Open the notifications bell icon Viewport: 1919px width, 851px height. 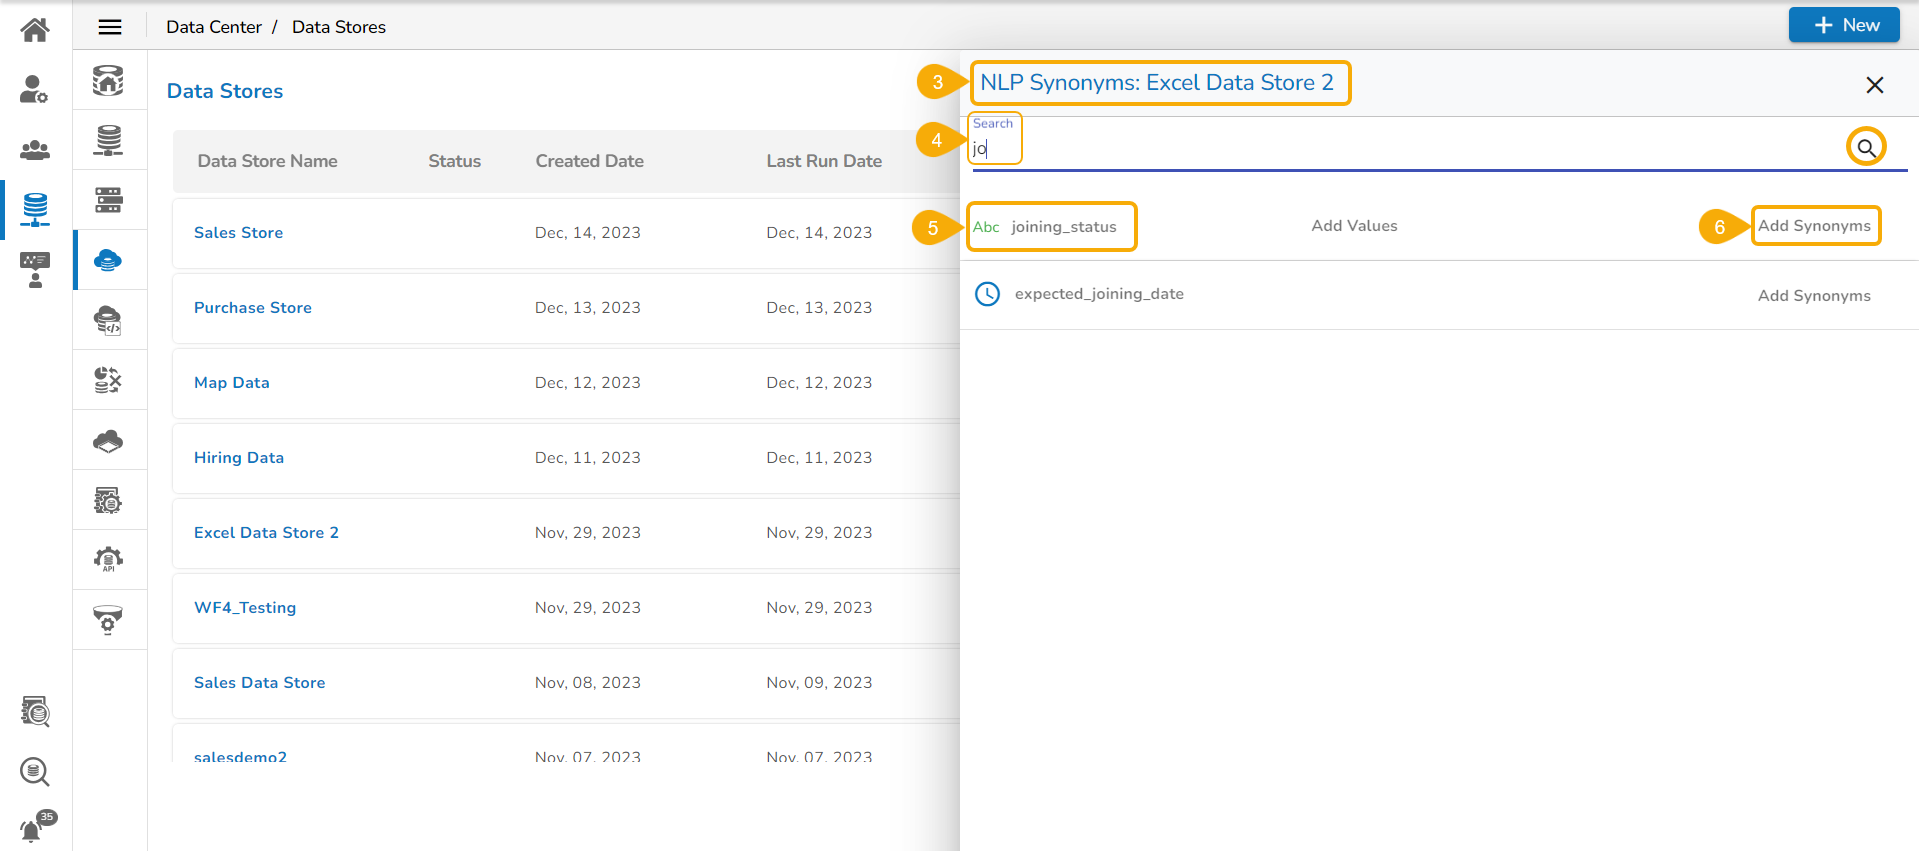point(32,829)
